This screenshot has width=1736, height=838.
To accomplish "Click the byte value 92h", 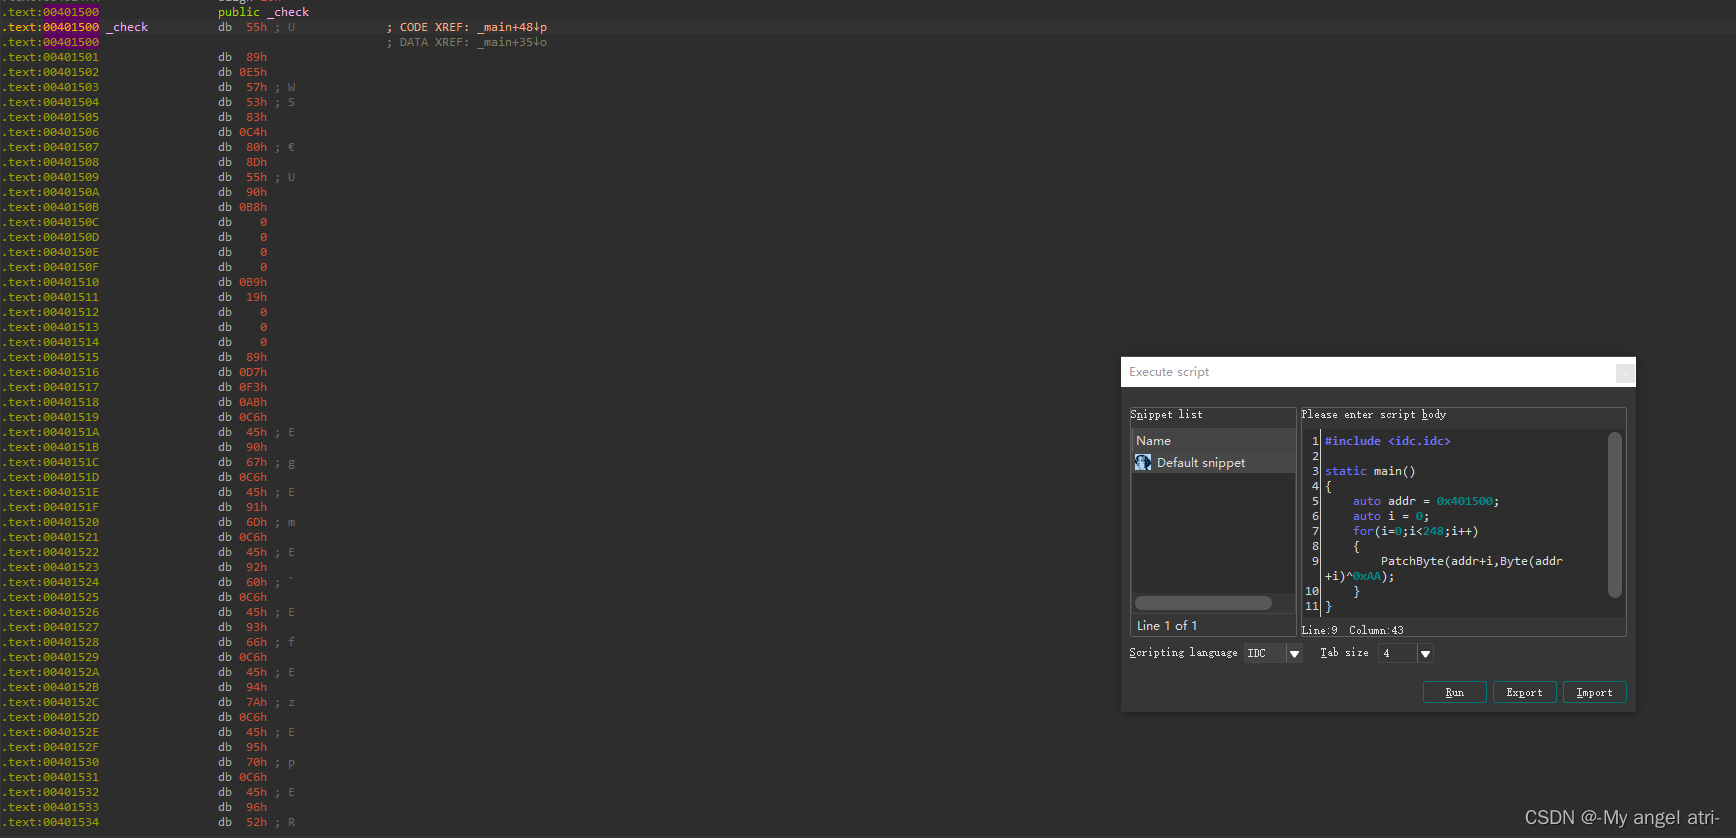I will [257, 567].
